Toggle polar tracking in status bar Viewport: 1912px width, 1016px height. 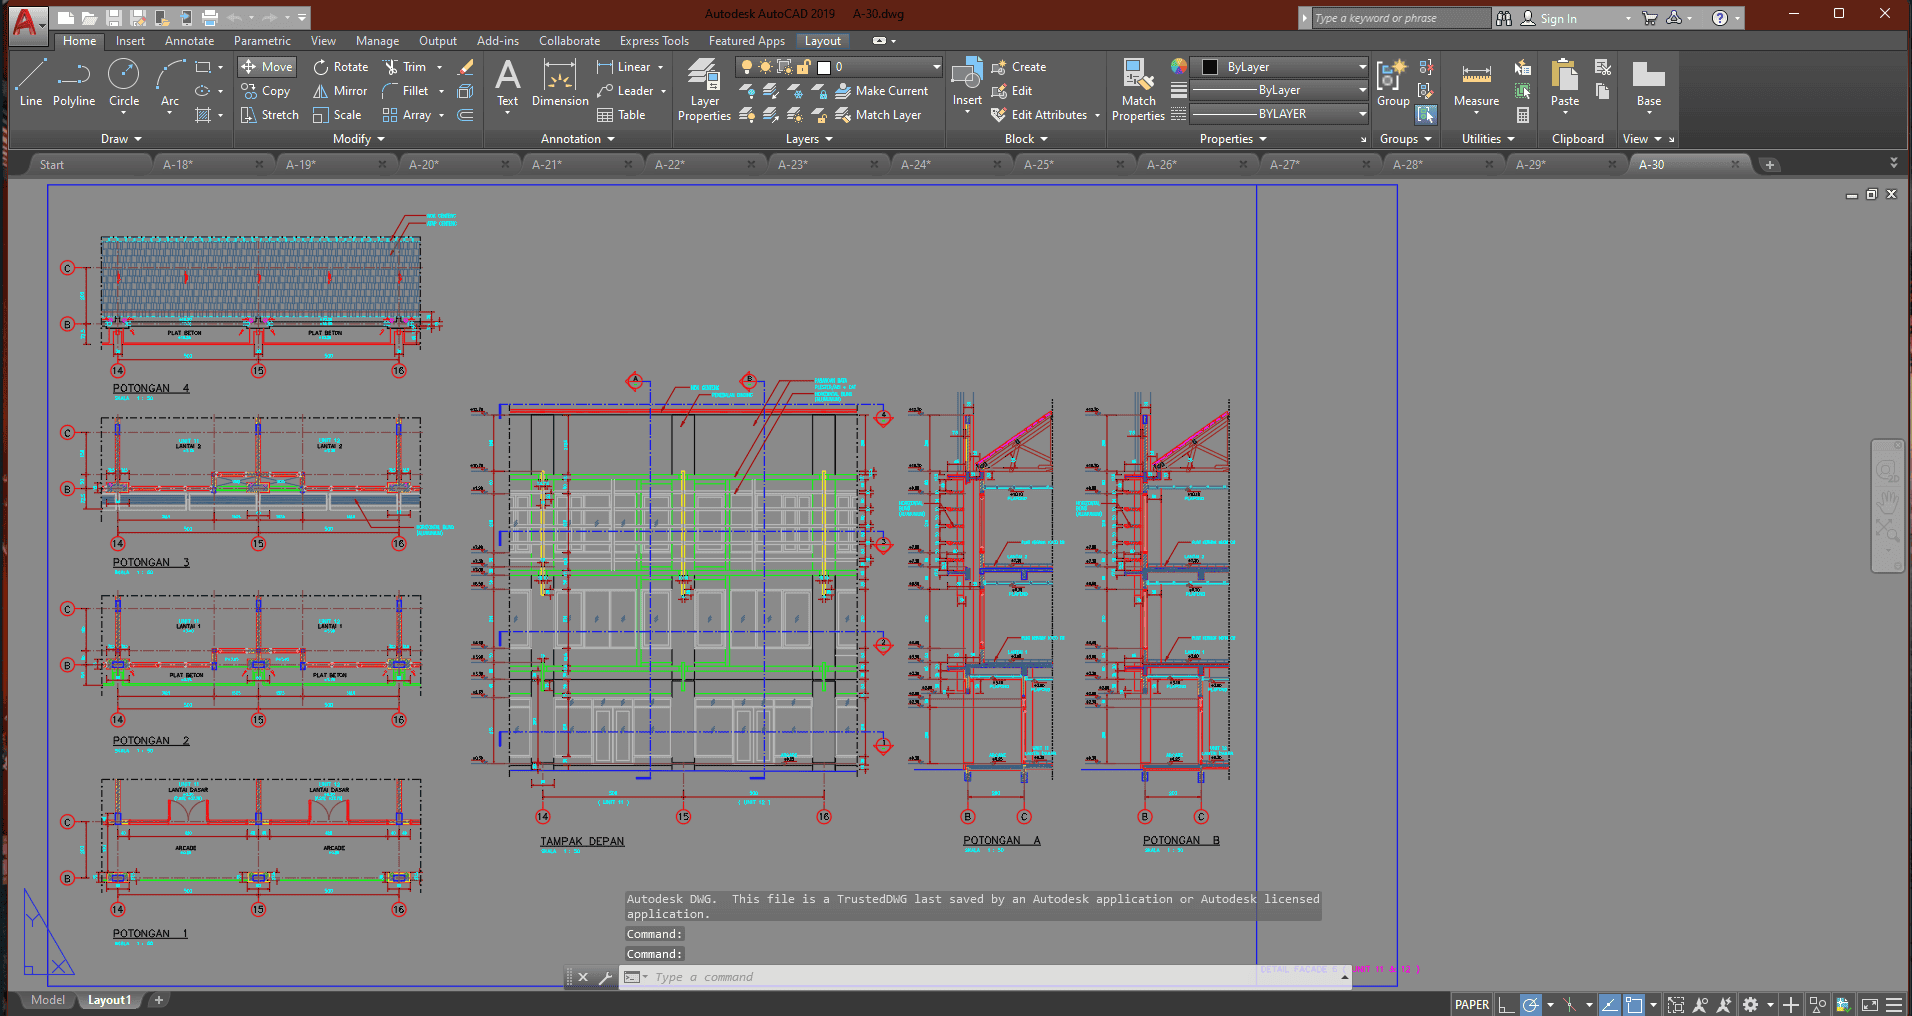[1531, 1004]
